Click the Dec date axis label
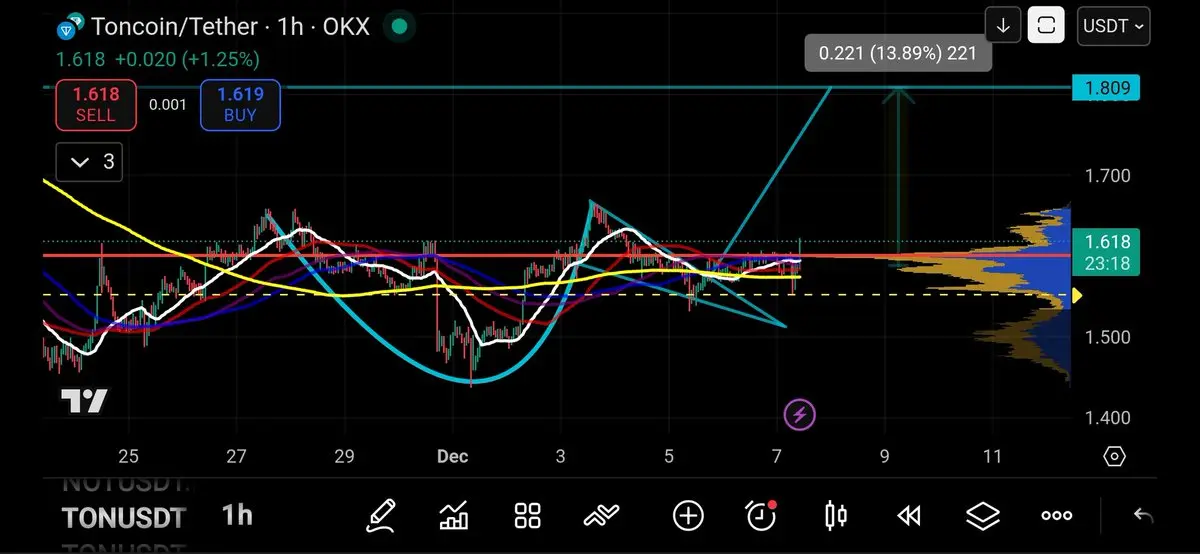 tap(452, 457)
